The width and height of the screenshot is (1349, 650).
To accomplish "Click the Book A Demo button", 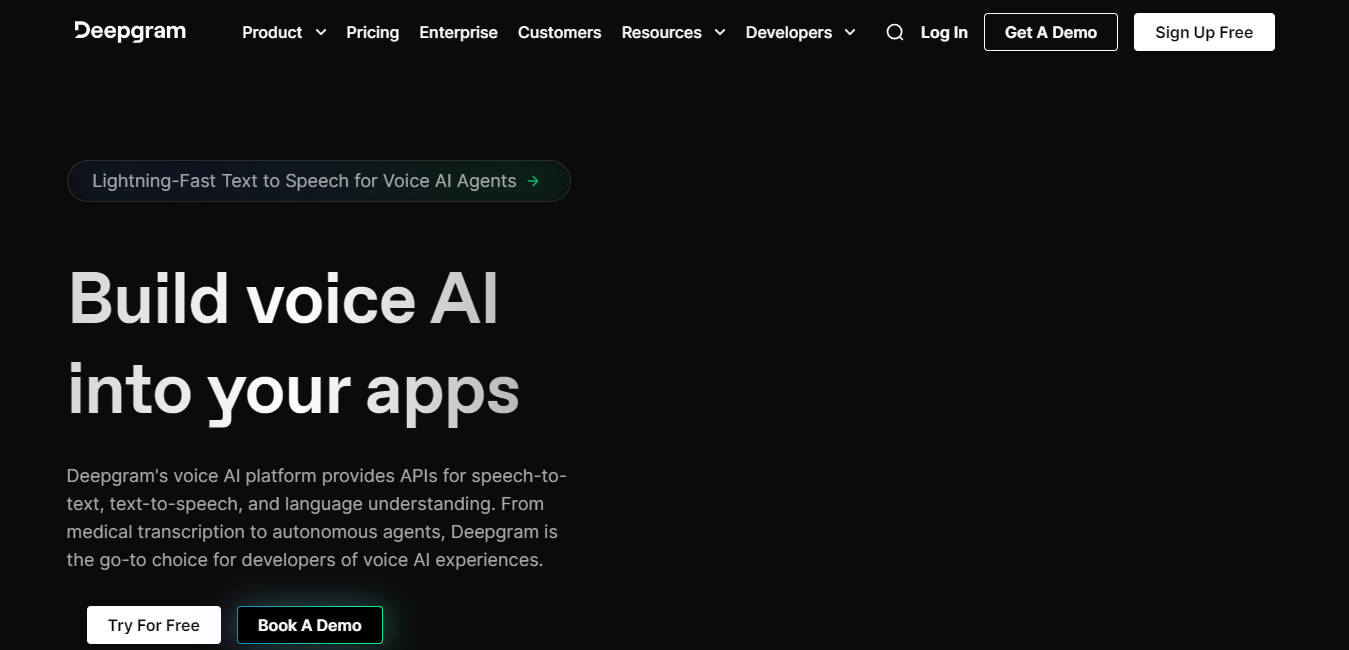I will point(310,625).
